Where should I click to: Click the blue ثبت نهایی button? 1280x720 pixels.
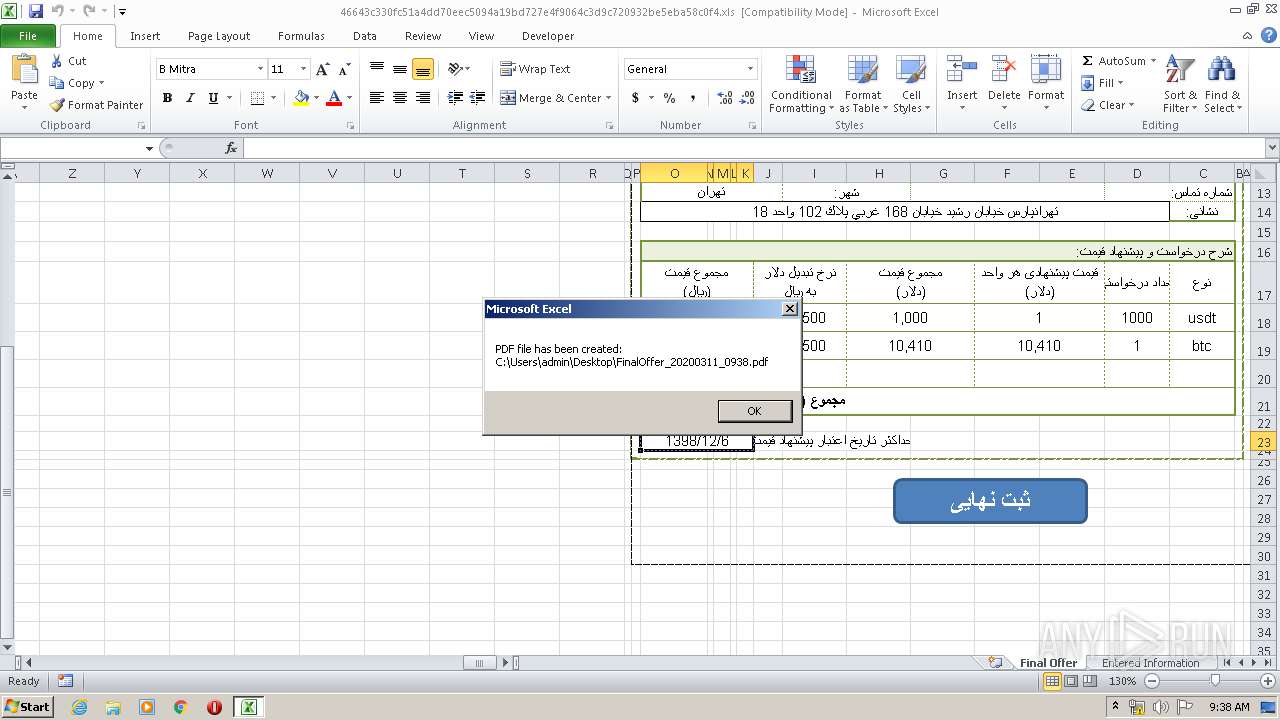coord(990,501)
